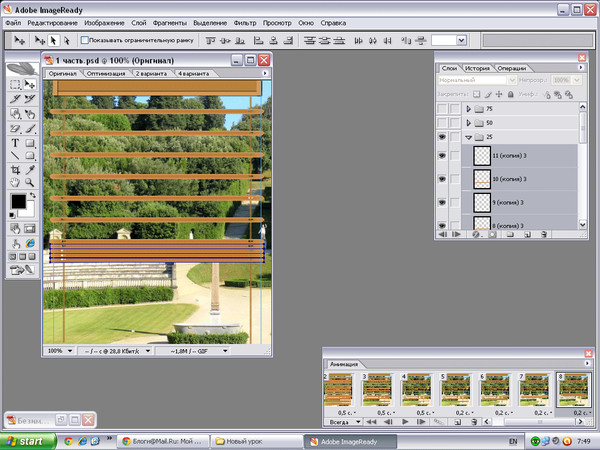
Task: Click the lock all padlock icon
Action: point(510,94)
